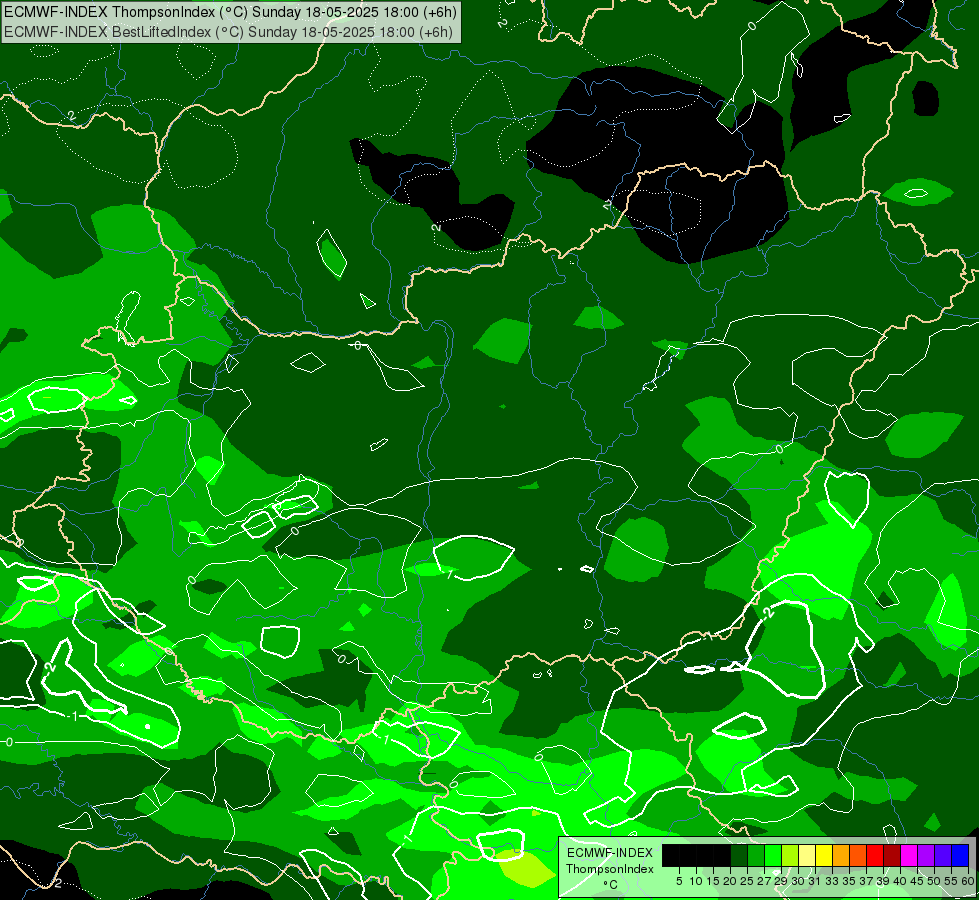Select the dark green 20-25 legend swatch
This screenshot has width=979, height=900.
[x=739, y=855]
